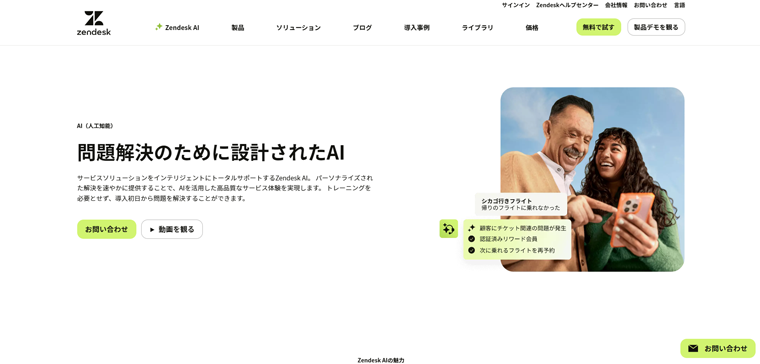Click the hero photo of two people
The width and height of the screenshot is (760, 364).
(x=592, y=179)
